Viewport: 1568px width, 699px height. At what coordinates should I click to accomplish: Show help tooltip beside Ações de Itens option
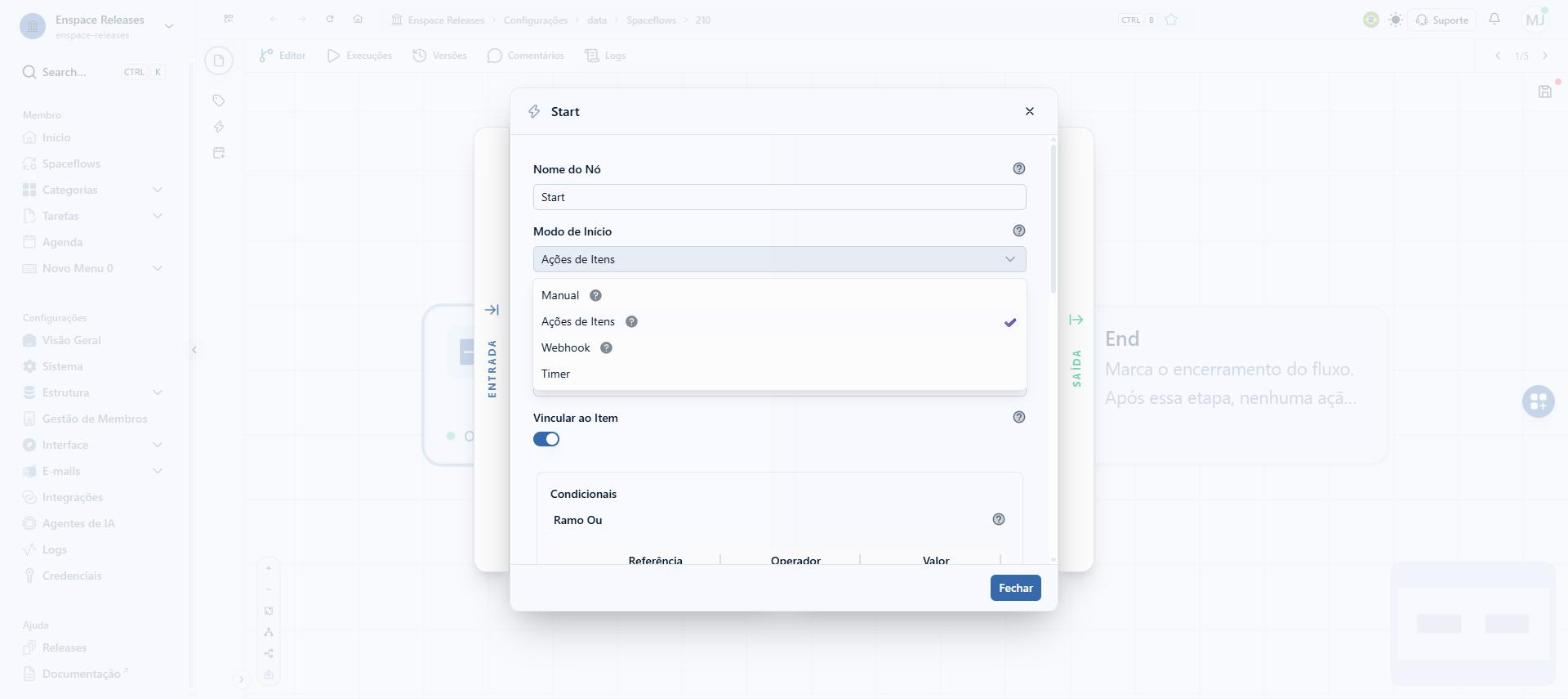pos(632,322)
